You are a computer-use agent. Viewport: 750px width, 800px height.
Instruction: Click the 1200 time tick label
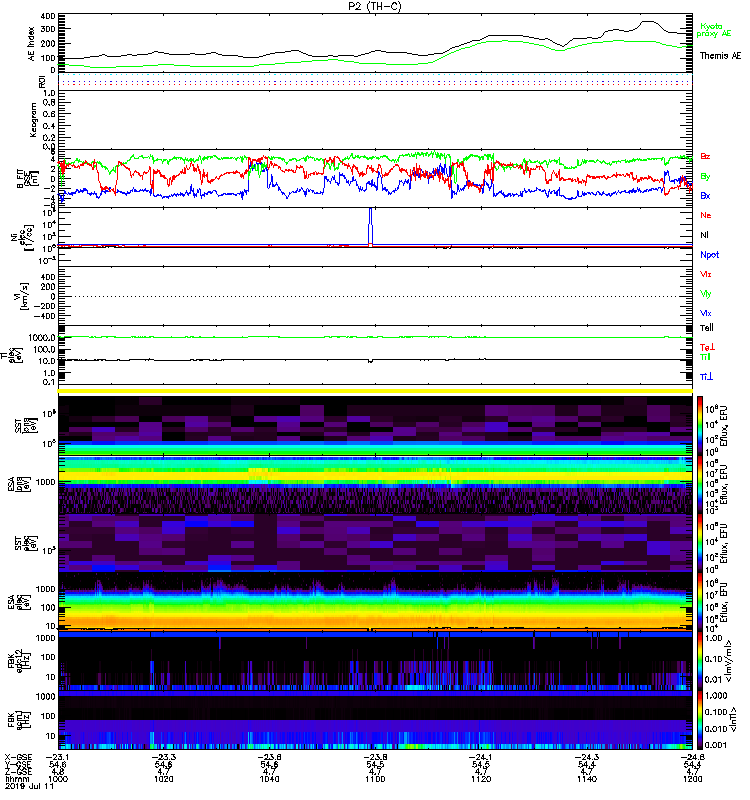[692, 779]
